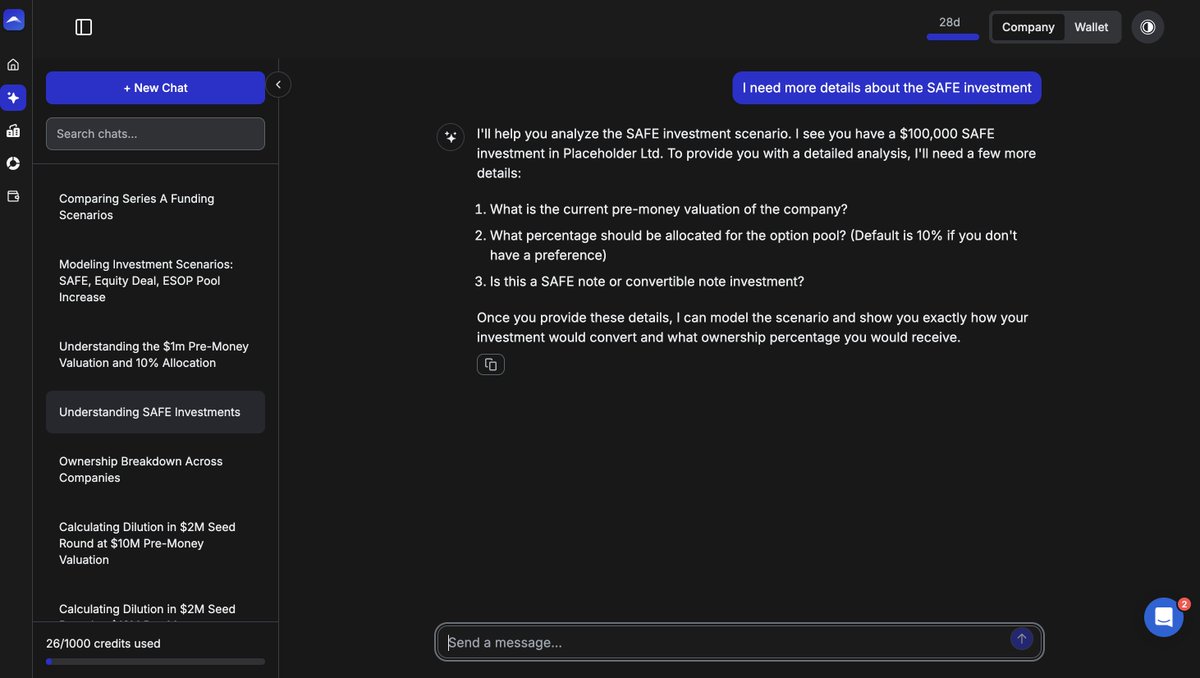Open the support chat widget
This screenshot has height=678, width=1200.
(x=1163, y=617)
